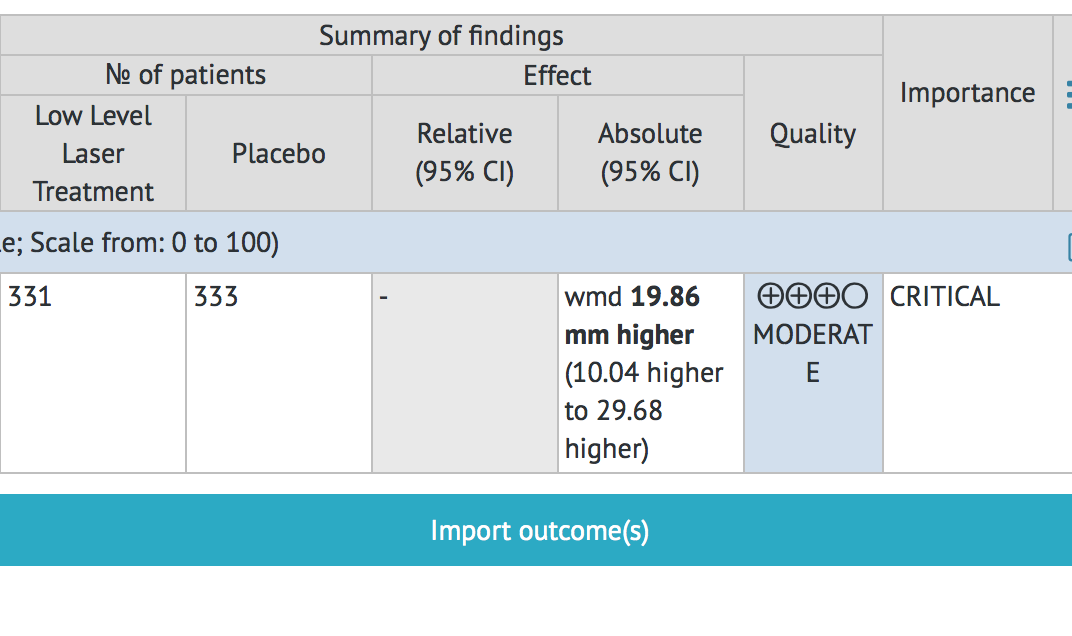The height and width of the screenshot is (636, 1072).
Task: Click the cut-off icon on the scale row
Action: 1068,245
